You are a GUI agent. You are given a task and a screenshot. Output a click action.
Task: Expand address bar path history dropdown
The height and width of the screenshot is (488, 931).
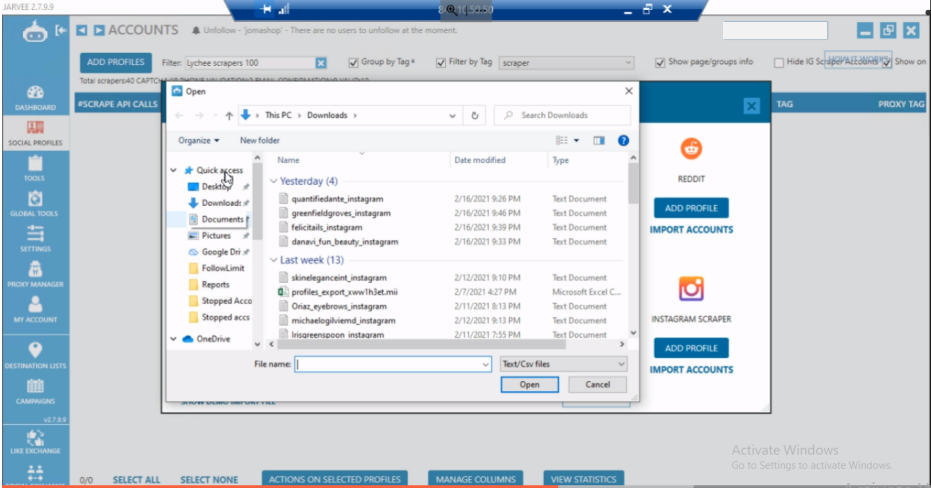pyautogui.click(x=452, y=116)
